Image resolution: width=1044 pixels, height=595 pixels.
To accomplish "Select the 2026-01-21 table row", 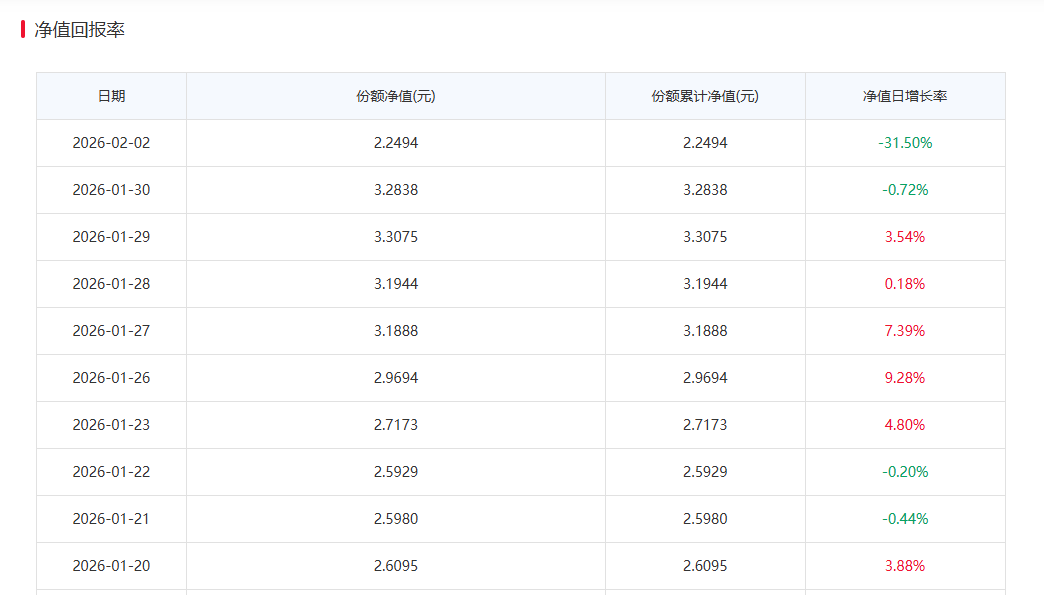I will pos(520,519).
